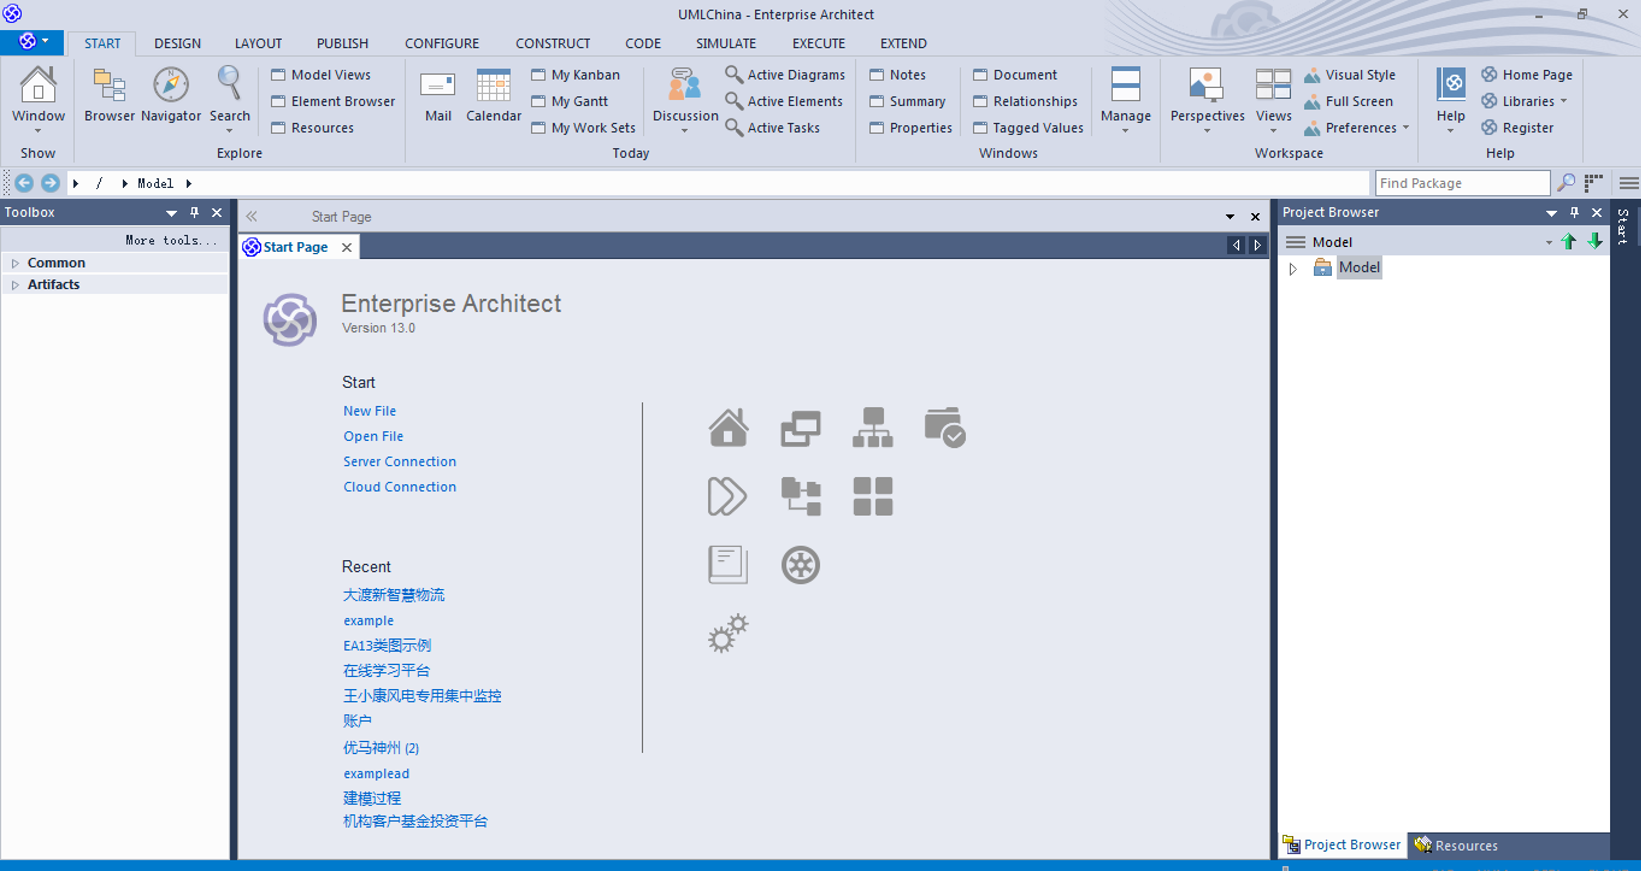
Task: Click the gears settings icon on Start Page
Action: (728, 634)
